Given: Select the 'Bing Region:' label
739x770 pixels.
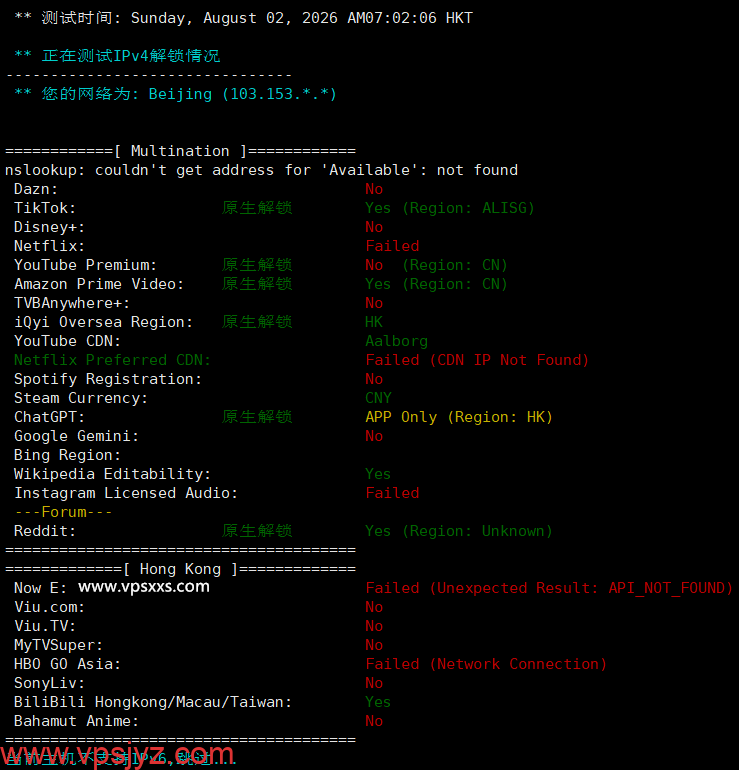Looking at the screenshot, I should [x=67, y=455].
